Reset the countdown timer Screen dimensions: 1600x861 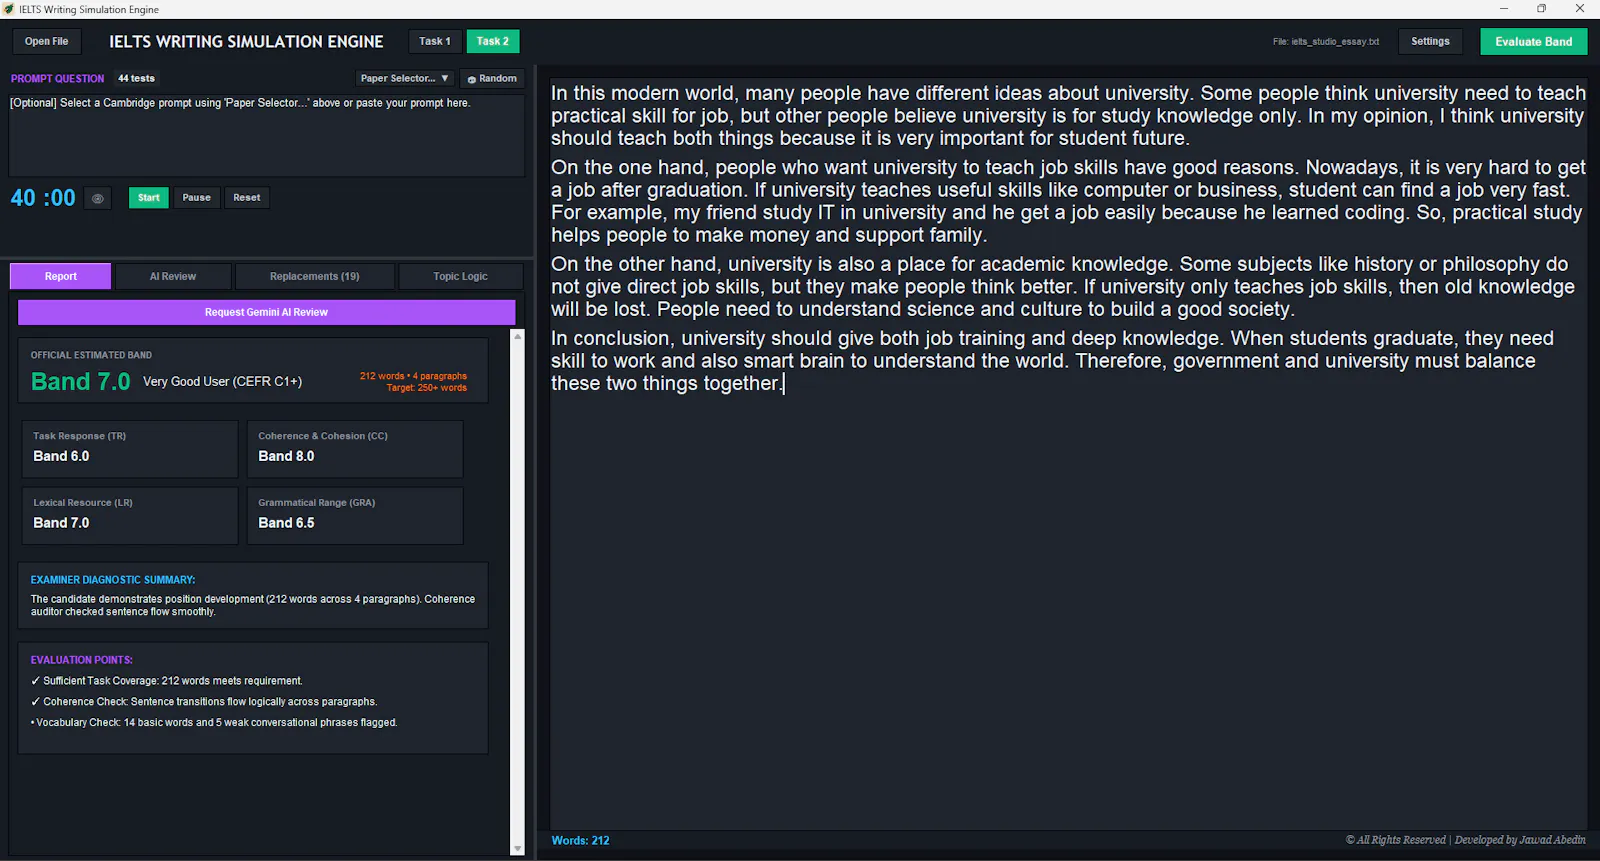(247, 198)
